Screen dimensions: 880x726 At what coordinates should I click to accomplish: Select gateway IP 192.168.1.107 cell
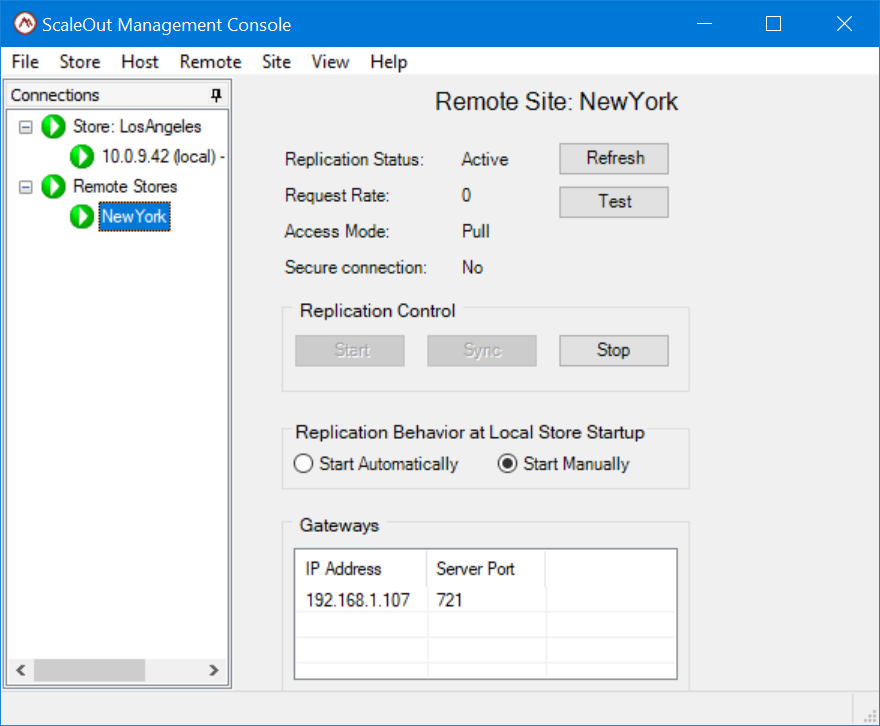pyautogui.click(x=360, y=600)
